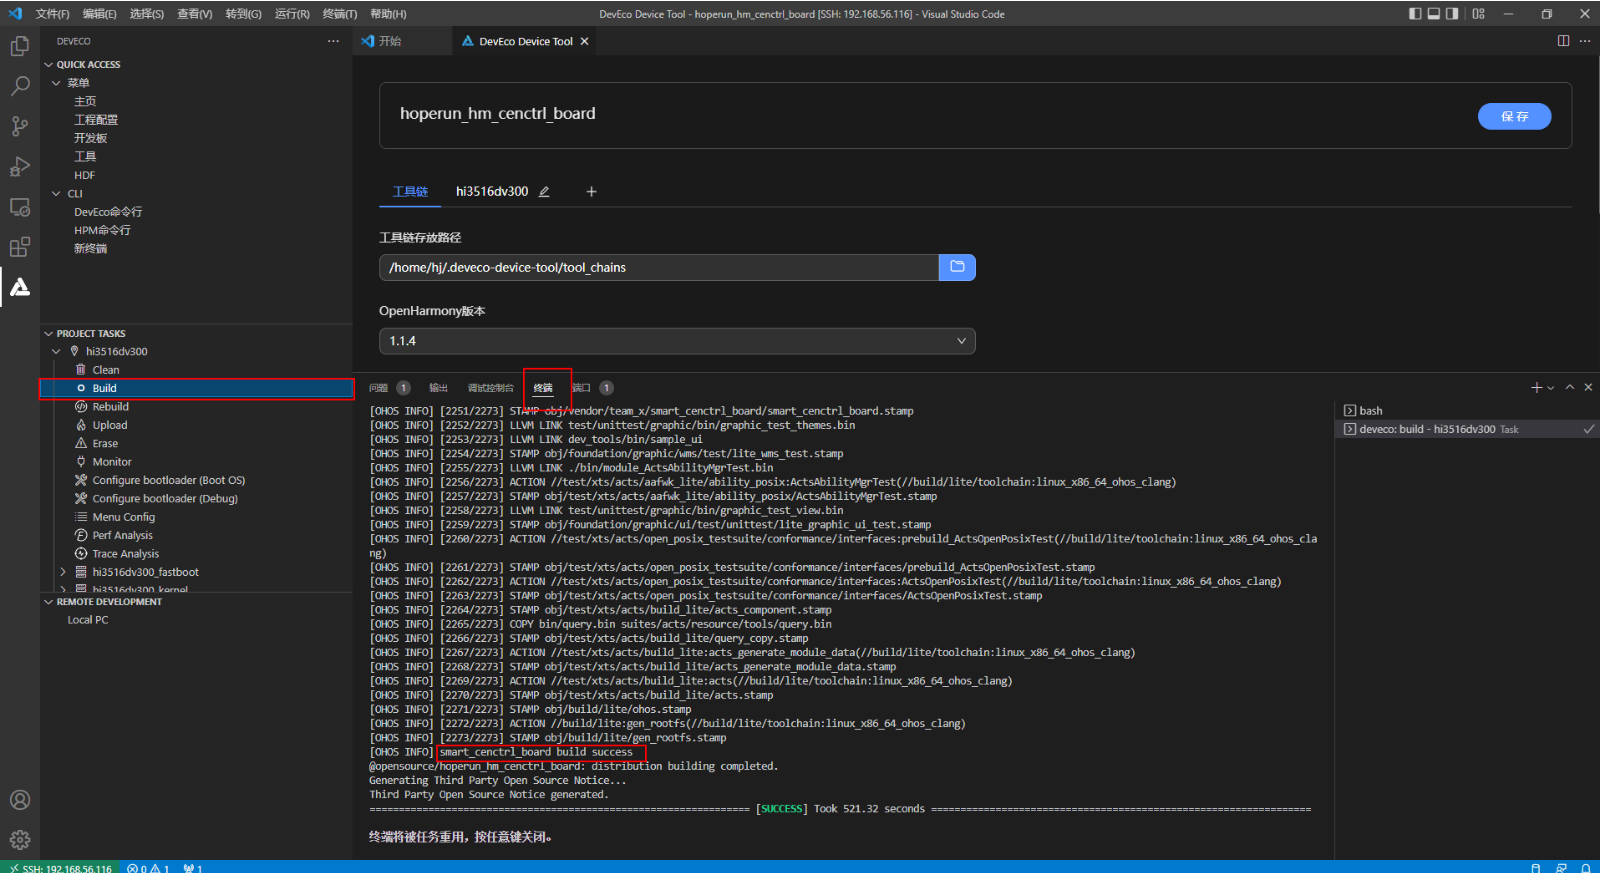Select the 工具链 tab

click(x=410, y=192)
